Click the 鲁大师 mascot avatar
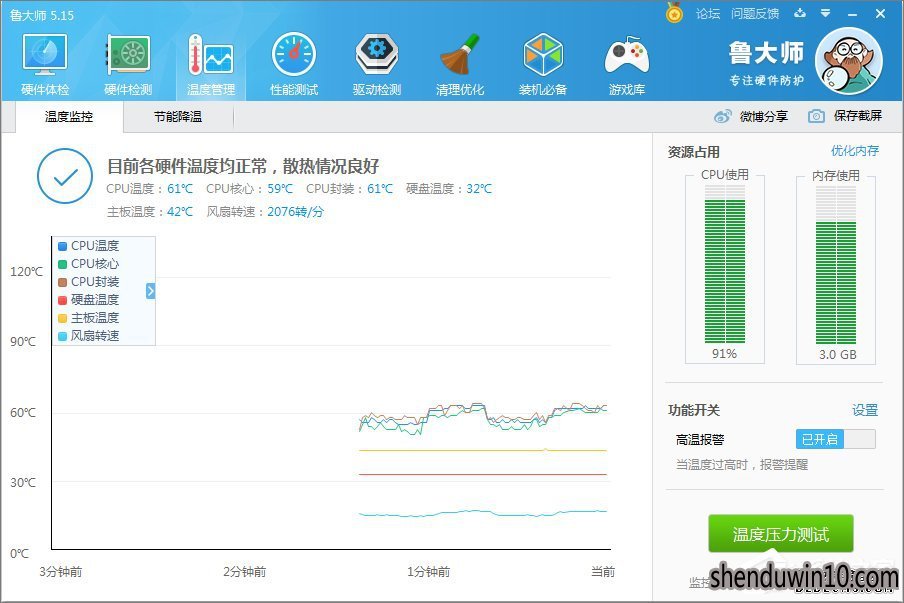Image resolution: width=904 pixels, height=603 pixels. click(x=849, y=62)
